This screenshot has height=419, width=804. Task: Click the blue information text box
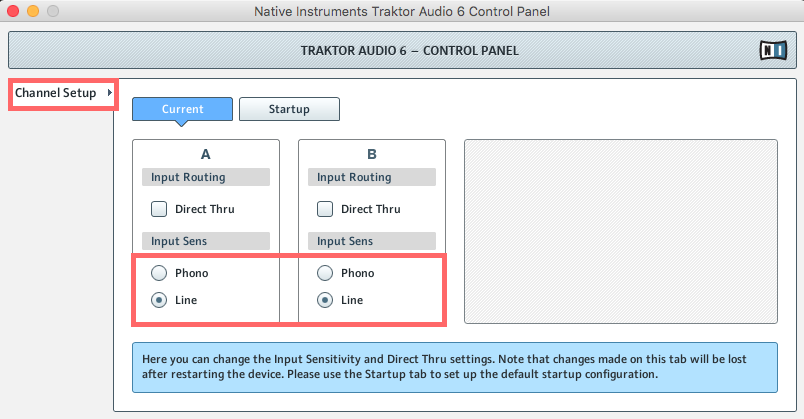click(454, 367)
